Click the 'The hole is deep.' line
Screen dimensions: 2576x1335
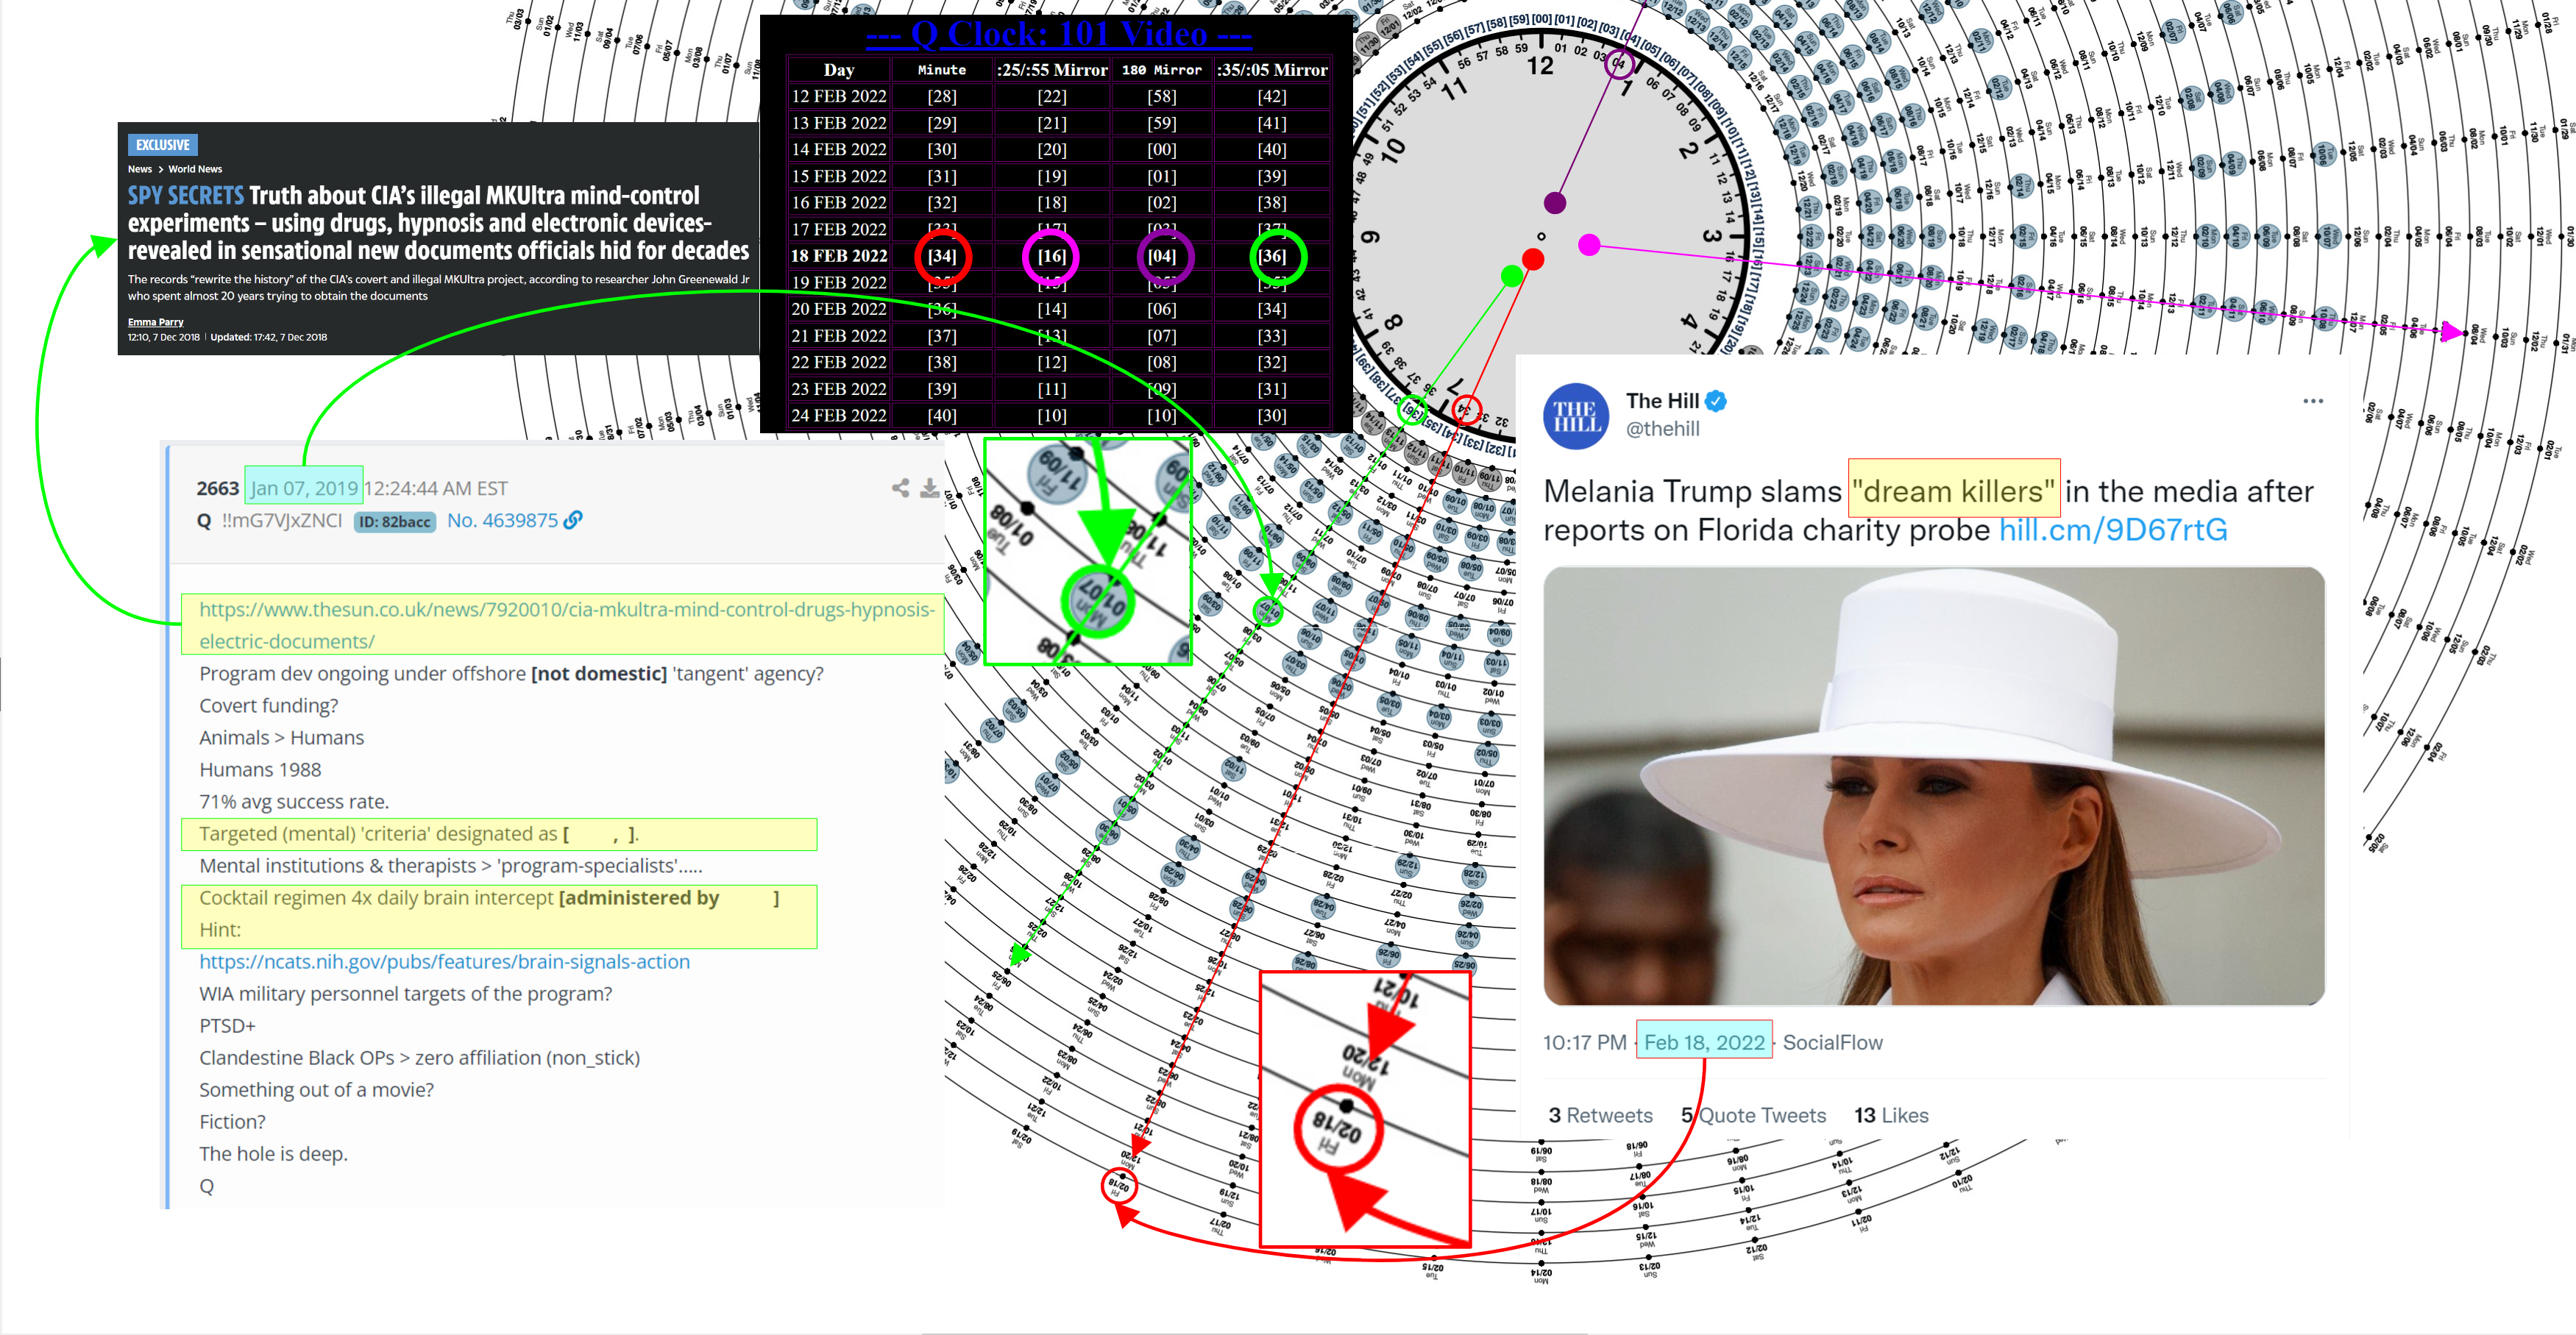[273, 1154]
